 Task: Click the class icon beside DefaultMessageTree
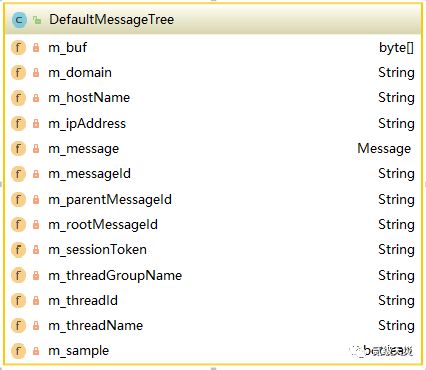(x=19, y=20)
